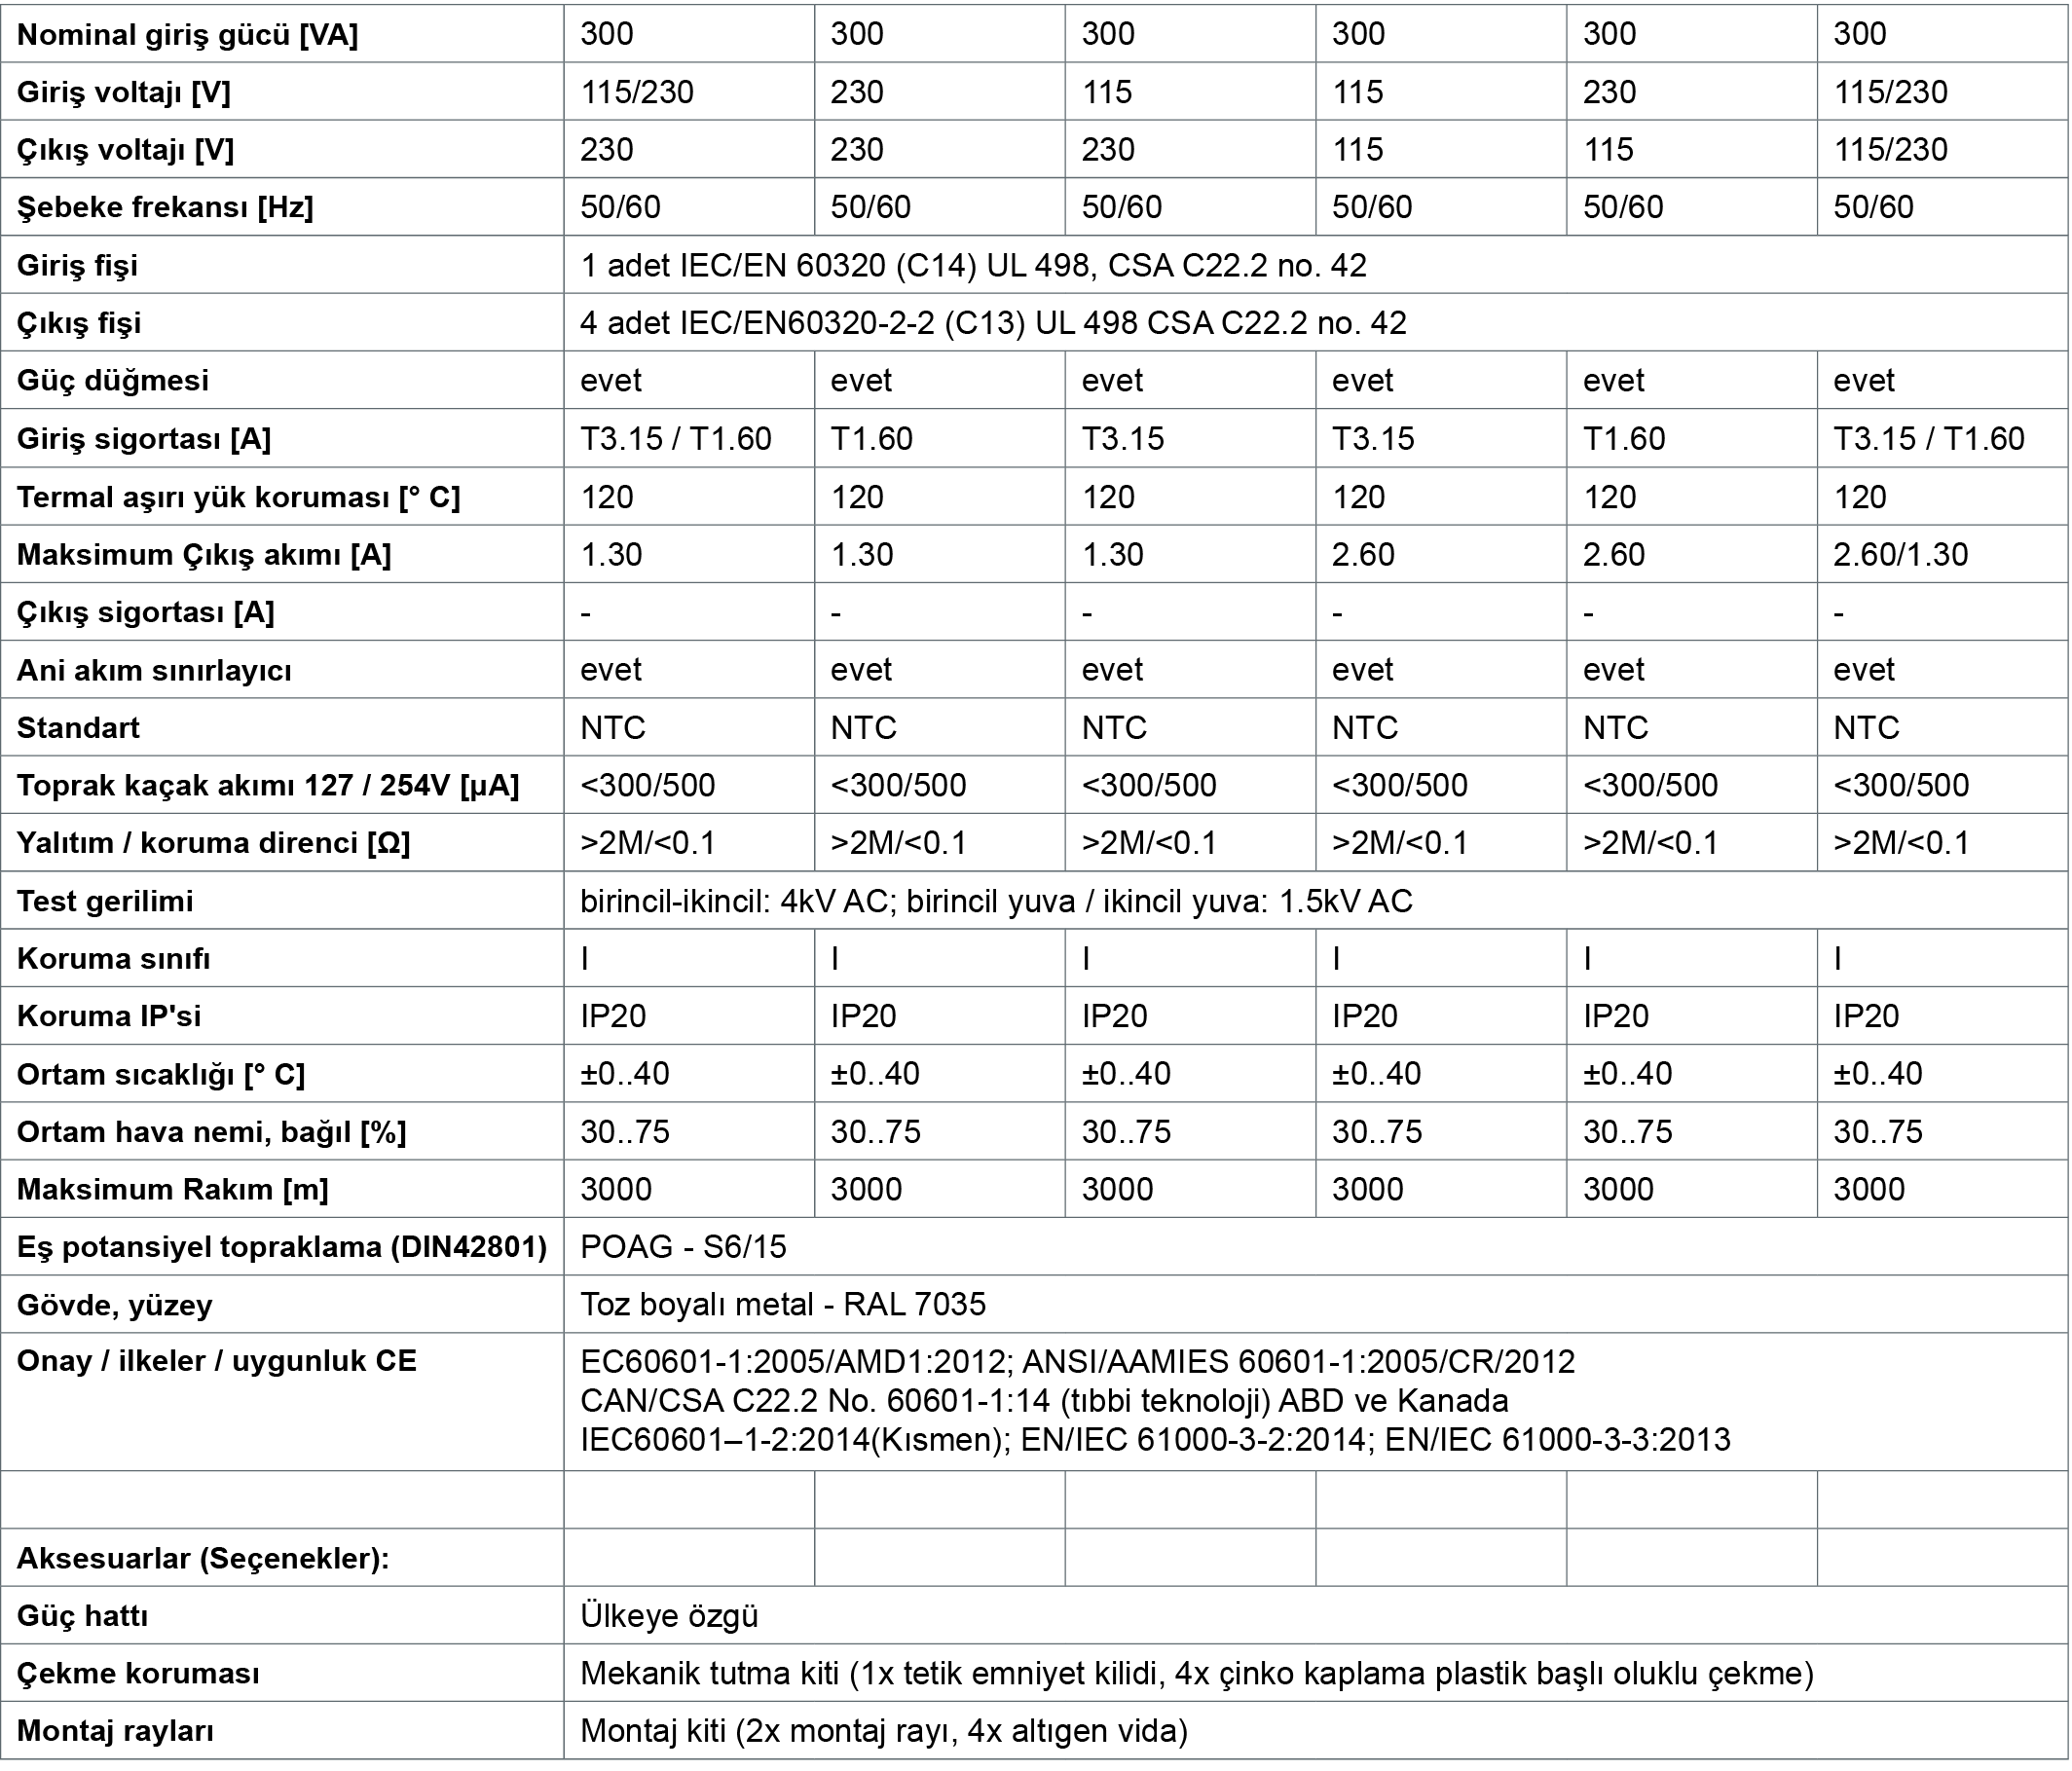Click the 'Gövde, yüzey' label
This screenshot has height=1771, width=2072.
pos(115,1306)
